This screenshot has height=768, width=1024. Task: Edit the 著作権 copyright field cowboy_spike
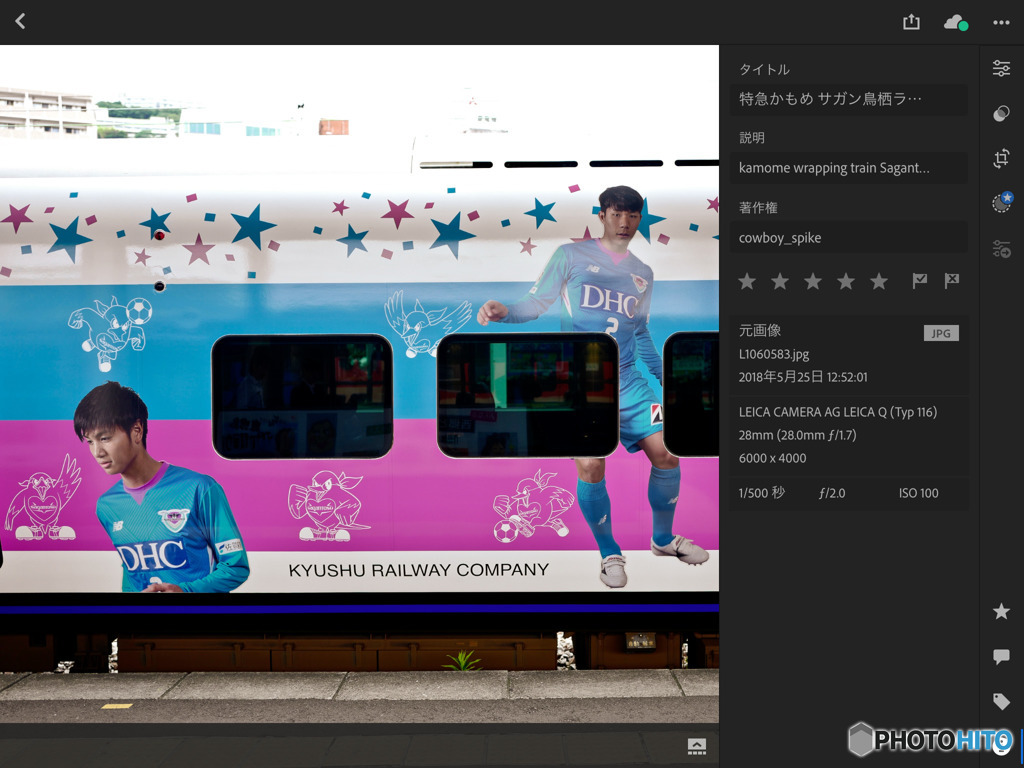848,238
